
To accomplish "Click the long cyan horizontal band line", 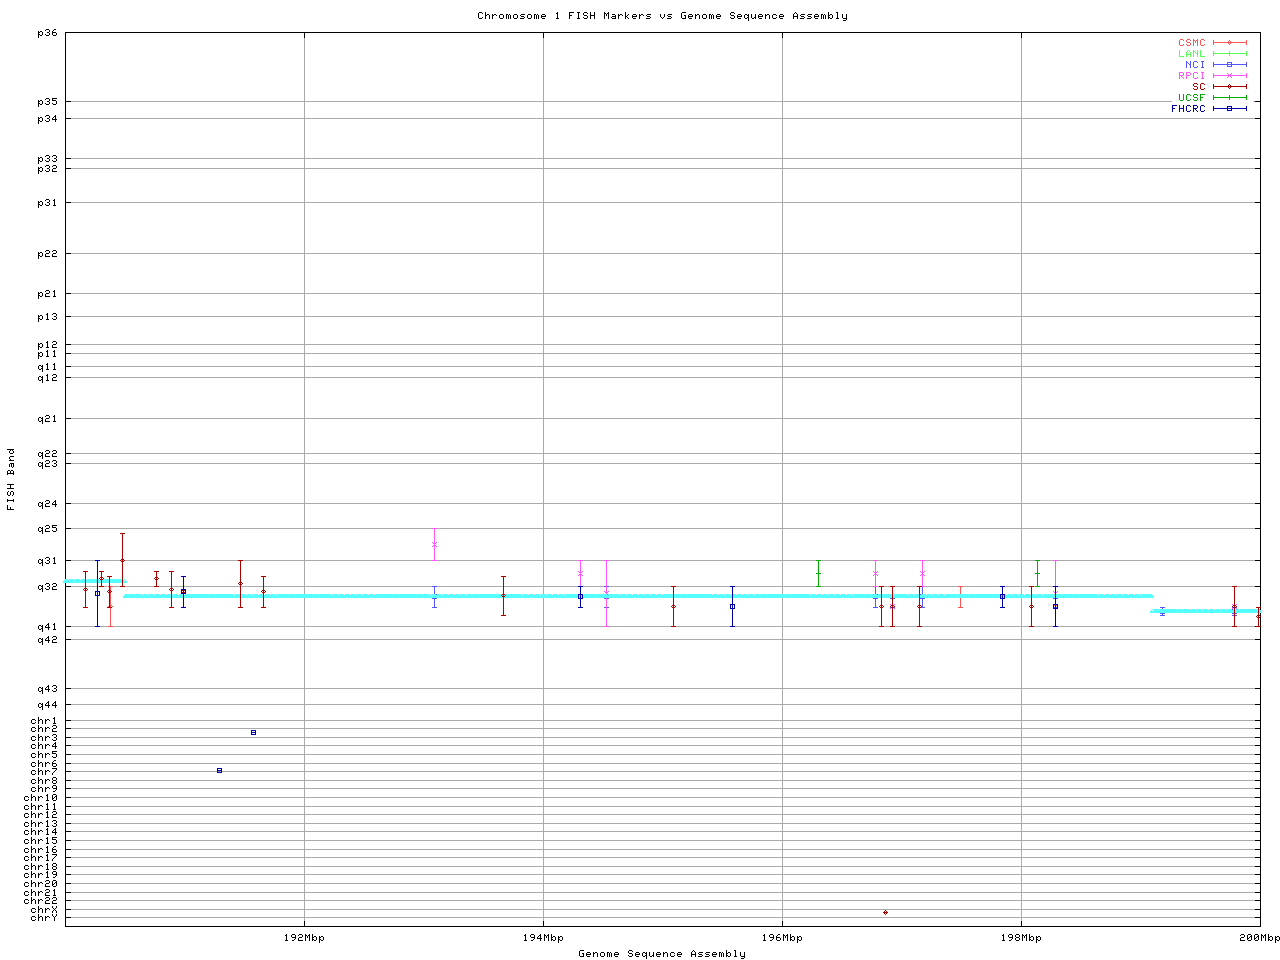I will click(x=640, y=596).
